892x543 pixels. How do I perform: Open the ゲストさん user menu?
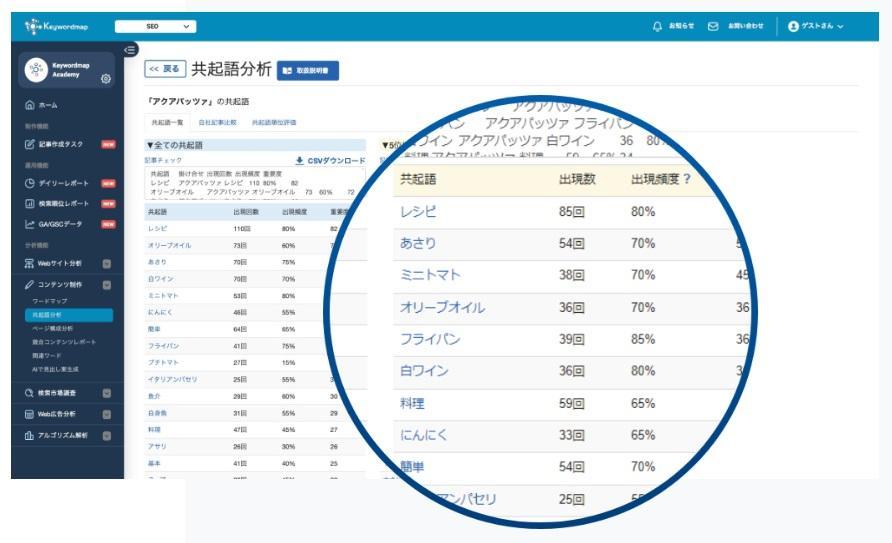816,26
